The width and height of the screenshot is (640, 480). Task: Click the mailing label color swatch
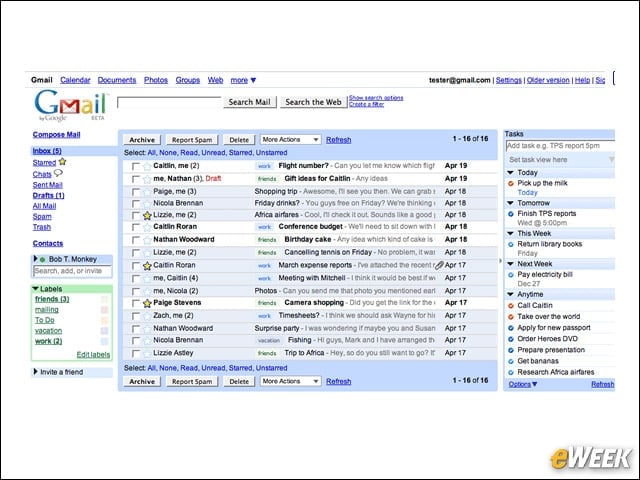(x=104, y=310)
